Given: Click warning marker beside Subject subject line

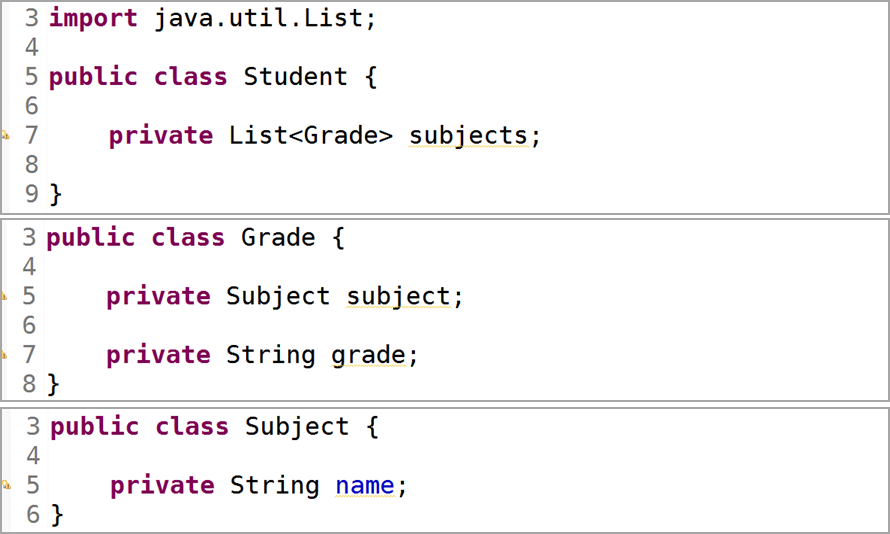Looking at the screenshot, I should pos(4,296).
